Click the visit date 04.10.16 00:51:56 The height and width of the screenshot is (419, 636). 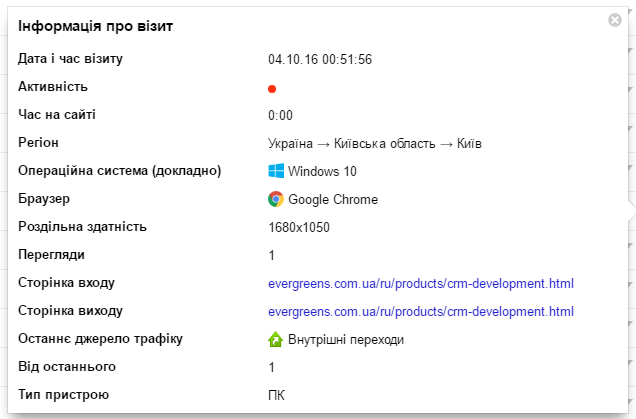tap(320, 60)
